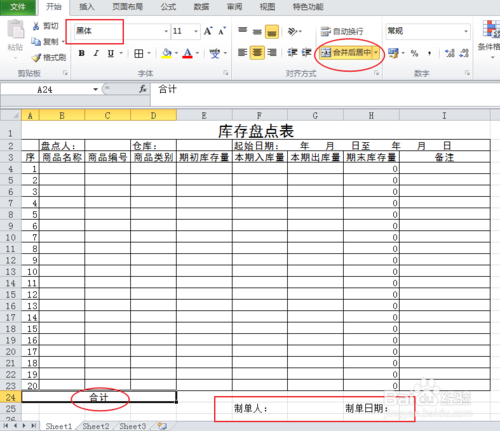Switch to 视图 view tab
Image resolution: width=500 pixels, height=431 pixels.
[x=267, y=7]
